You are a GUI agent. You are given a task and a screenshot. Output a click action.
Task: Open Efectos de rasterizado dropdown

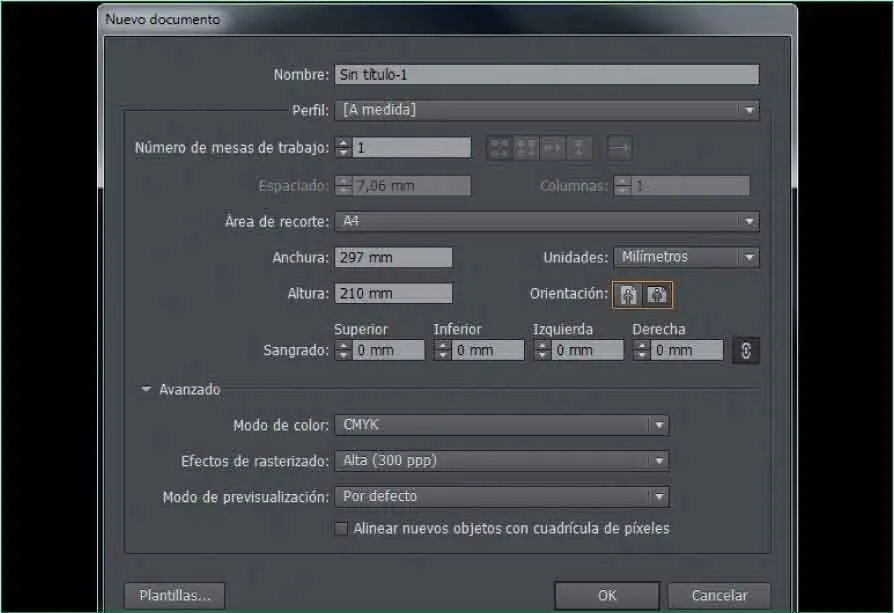click(x=501, y=461)
